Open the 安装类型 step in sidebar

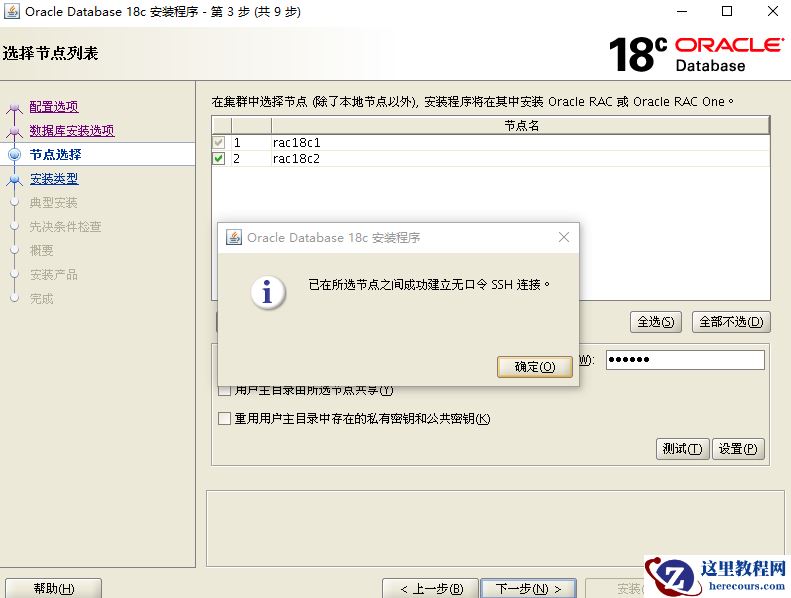coord(54,179)
